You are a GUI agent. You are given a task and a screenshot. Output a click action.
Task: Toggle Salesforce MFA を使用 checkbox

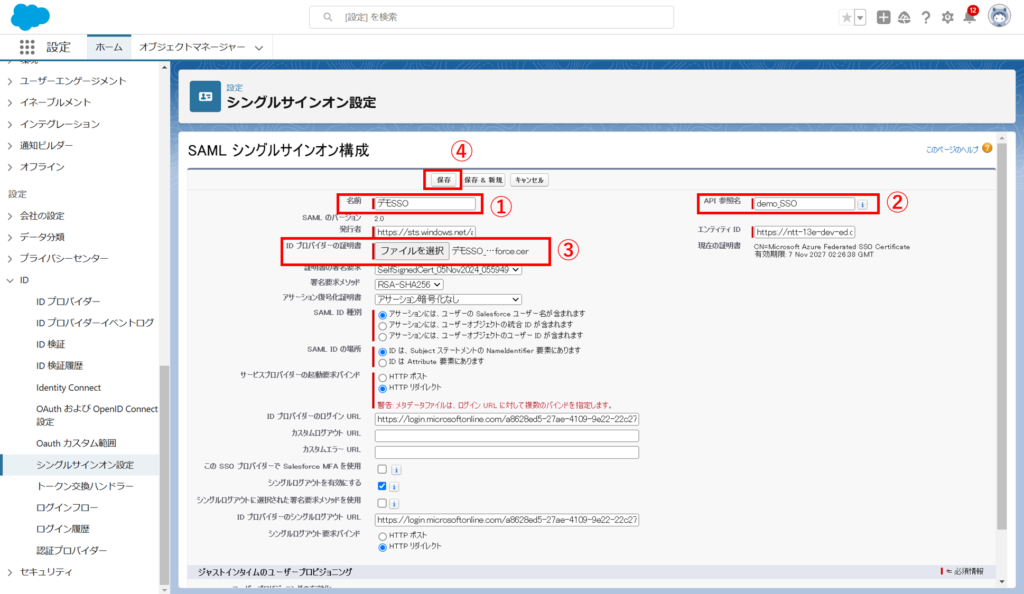(x=382, y=469)
